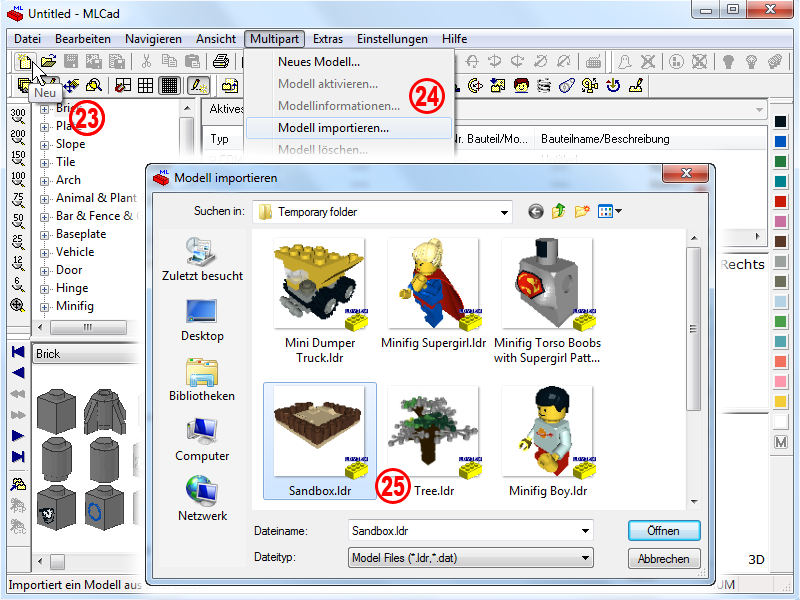Go to Netzwerk in places bar
The height and width of the screenshot is (600, 800).
(202, 499)
